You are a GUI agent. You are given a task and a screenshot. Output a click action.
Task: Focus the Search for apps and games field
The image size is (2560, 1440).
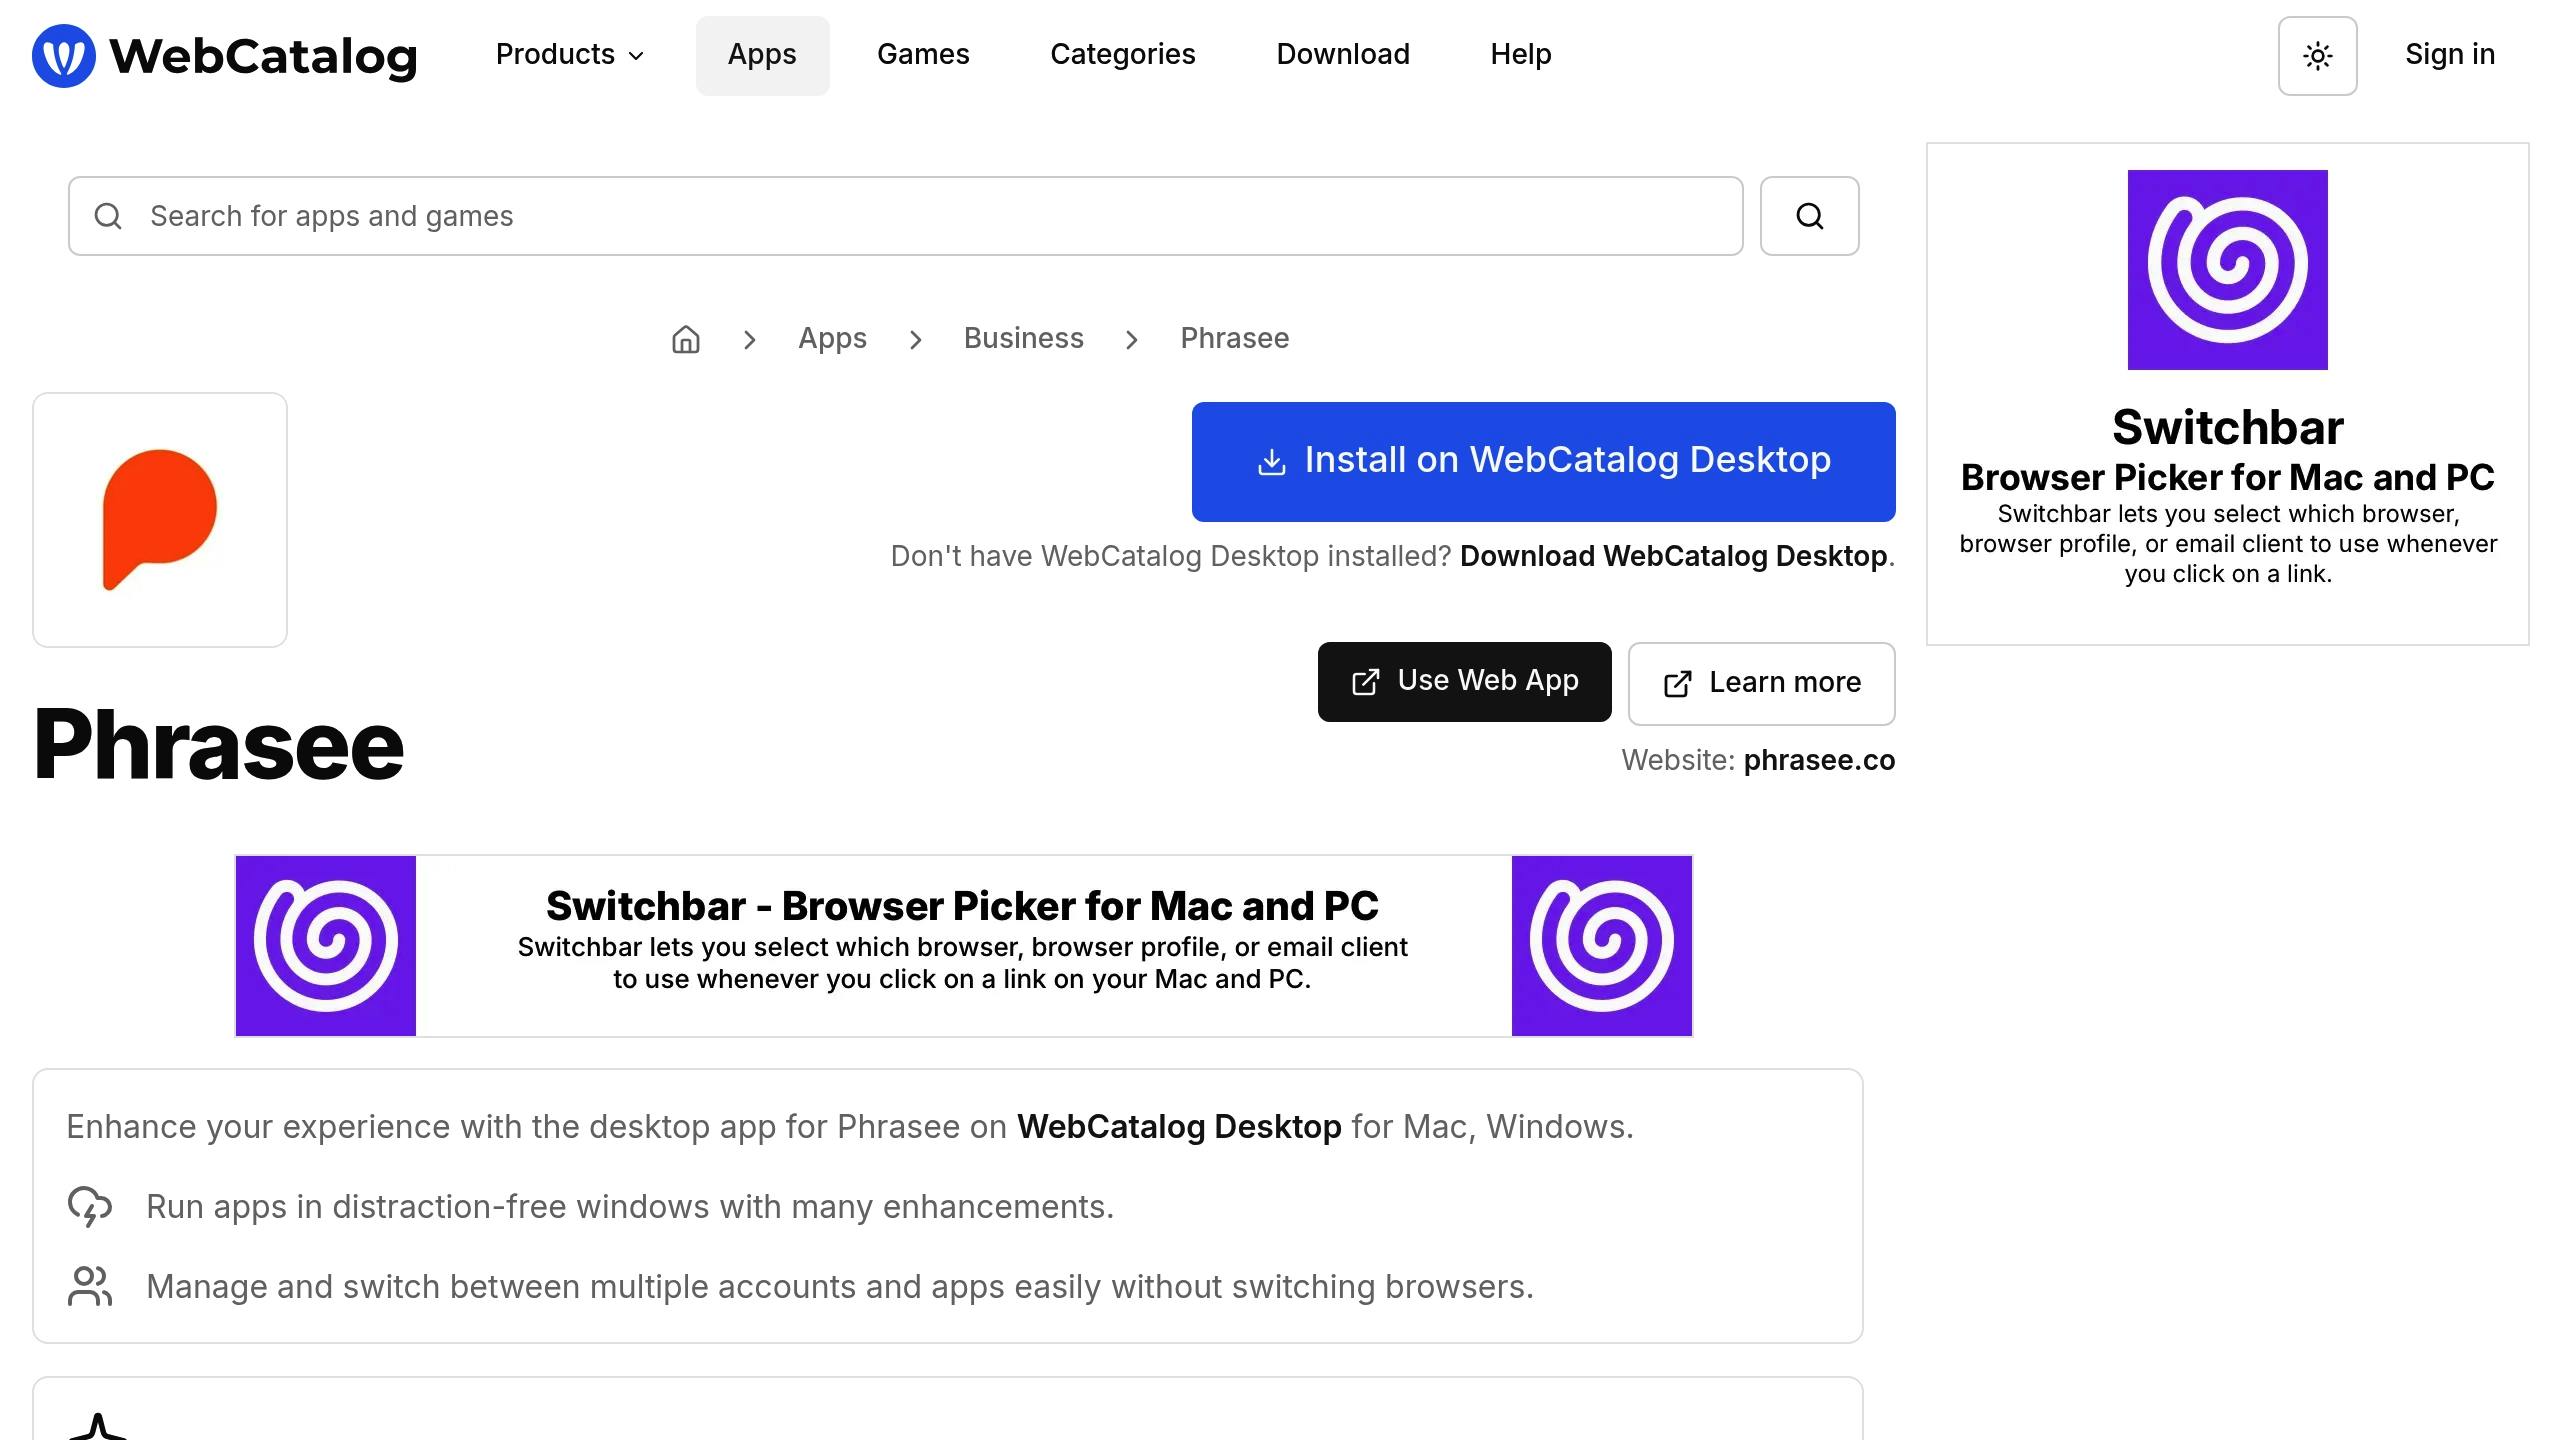(x=906, y=216)
